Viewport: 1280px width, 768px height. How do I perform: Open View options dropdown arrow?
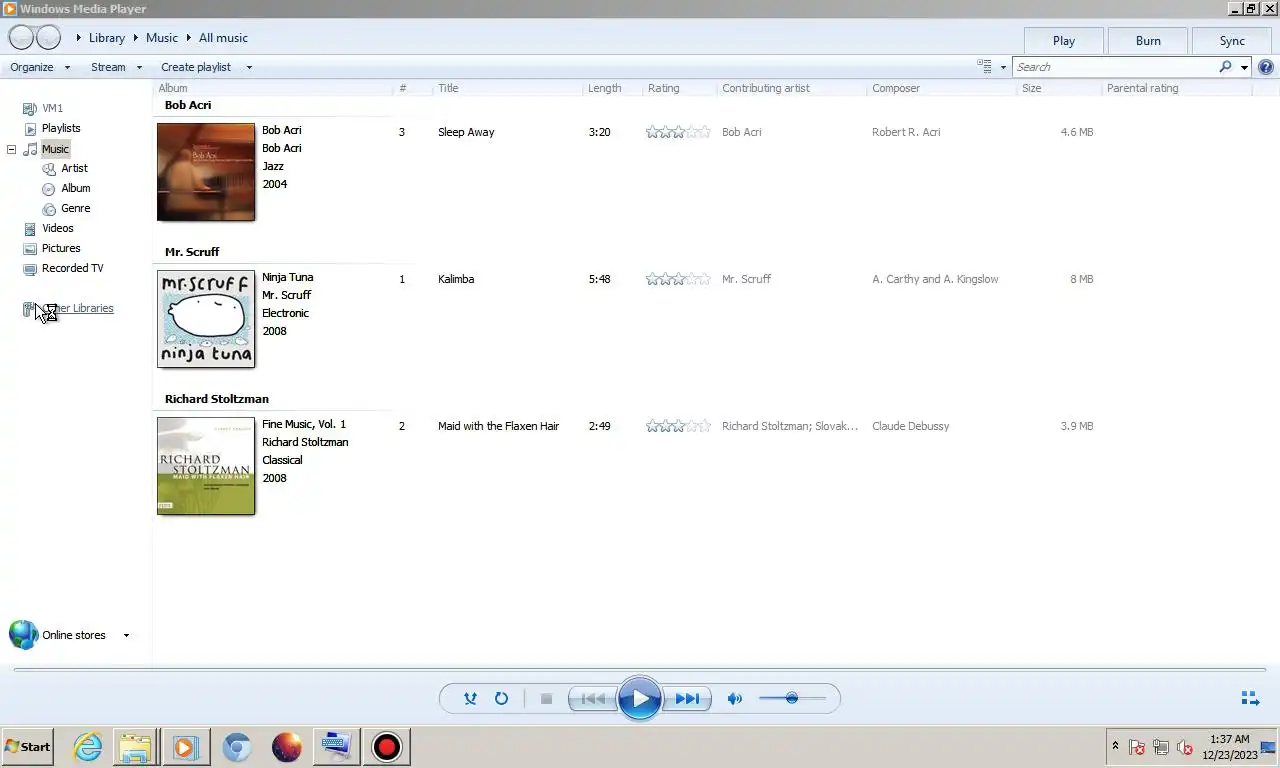click(1003, 68)
